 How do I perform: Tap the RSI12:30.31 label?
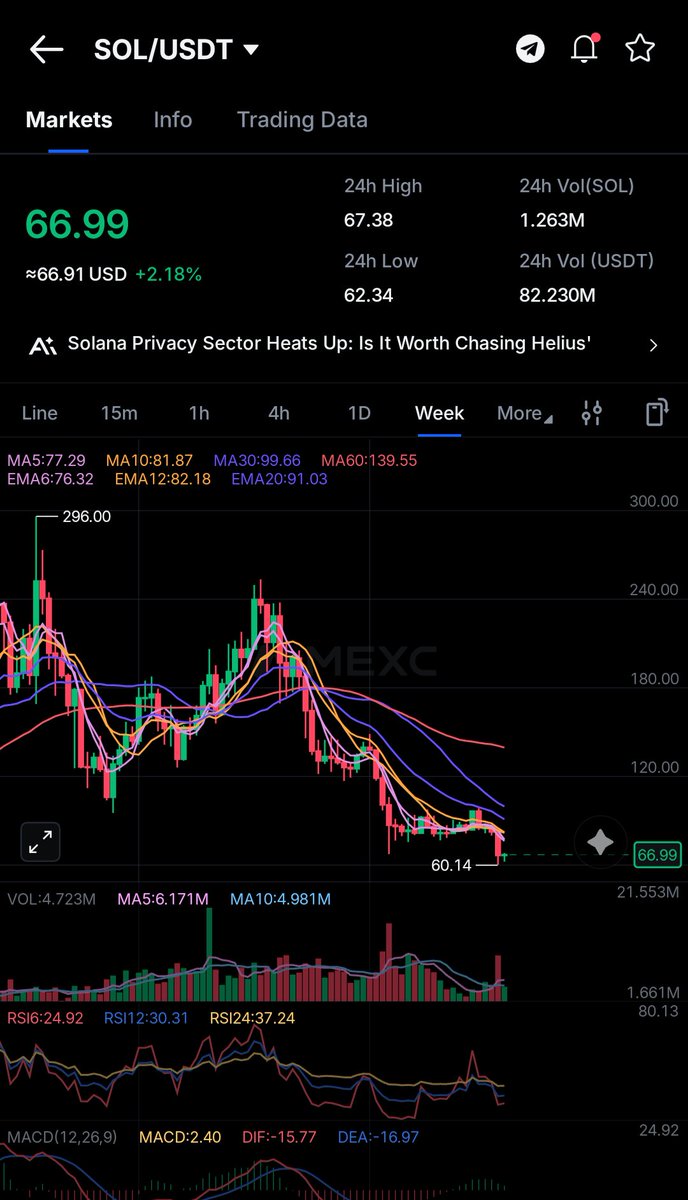[146, 1018]
